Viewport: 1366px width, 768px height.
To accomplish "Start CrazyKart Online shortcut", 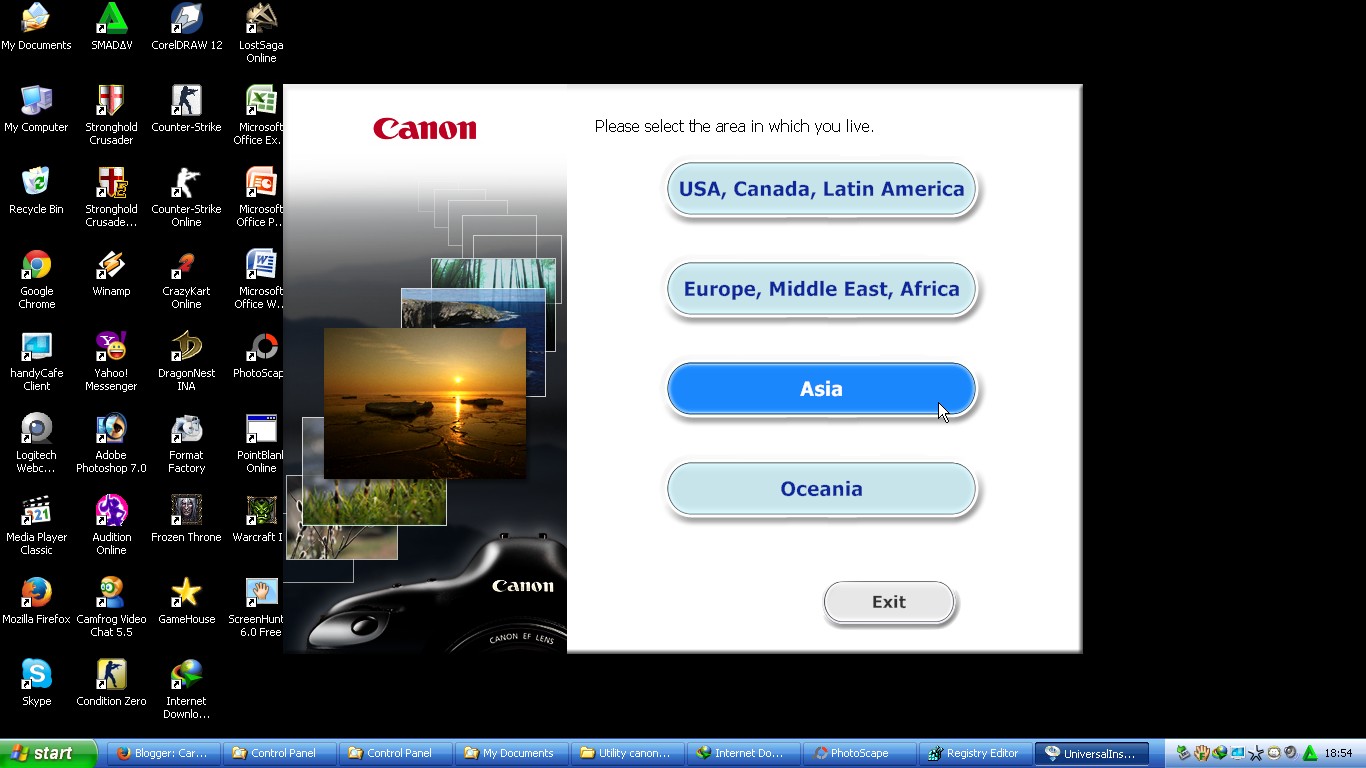I will click(x=186, y=280).
